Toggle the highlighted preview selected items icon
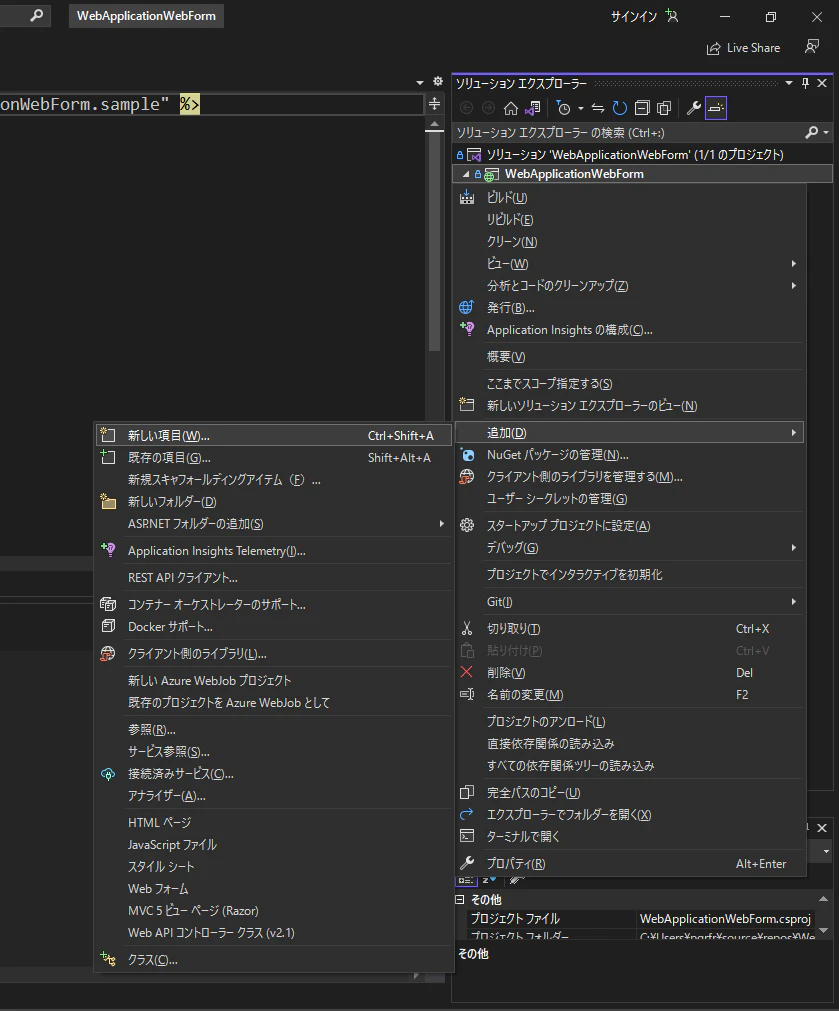Screen dimensions: 839x1011 click(x=716, y=108)
